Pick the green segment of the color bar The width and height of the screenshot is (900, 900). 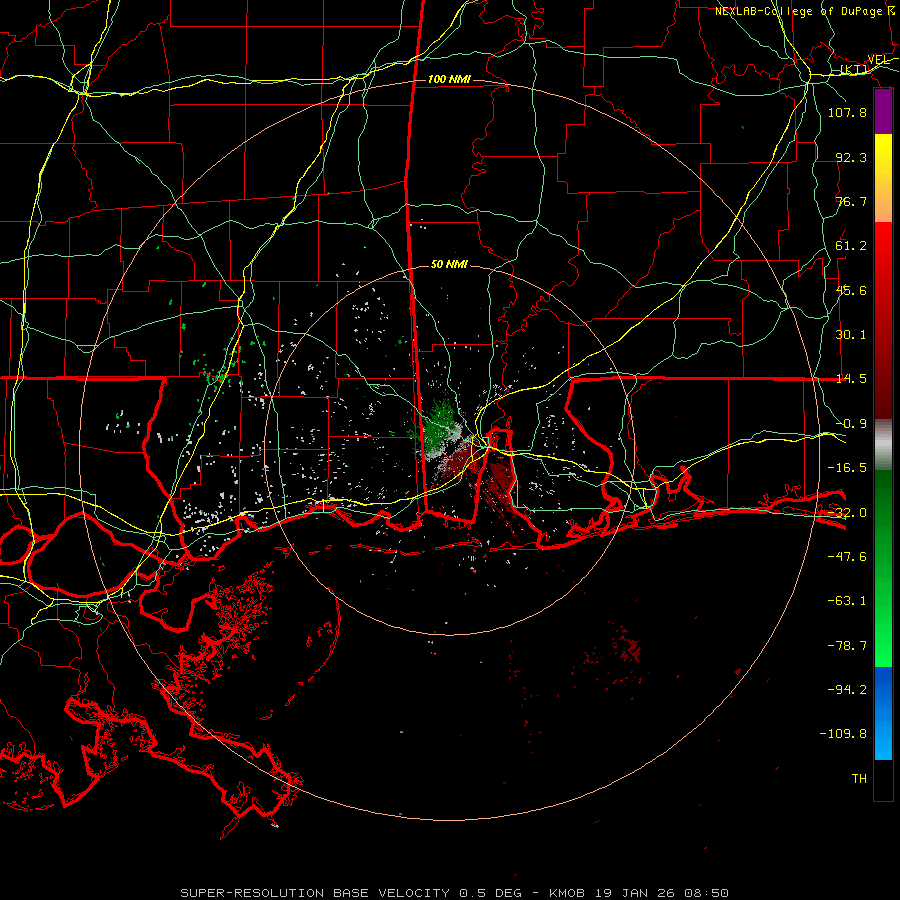pos(883,568)
